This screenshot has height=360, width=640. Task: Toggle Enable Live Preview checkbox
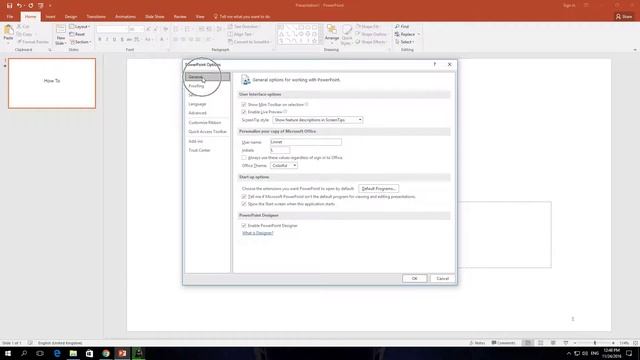244,112
